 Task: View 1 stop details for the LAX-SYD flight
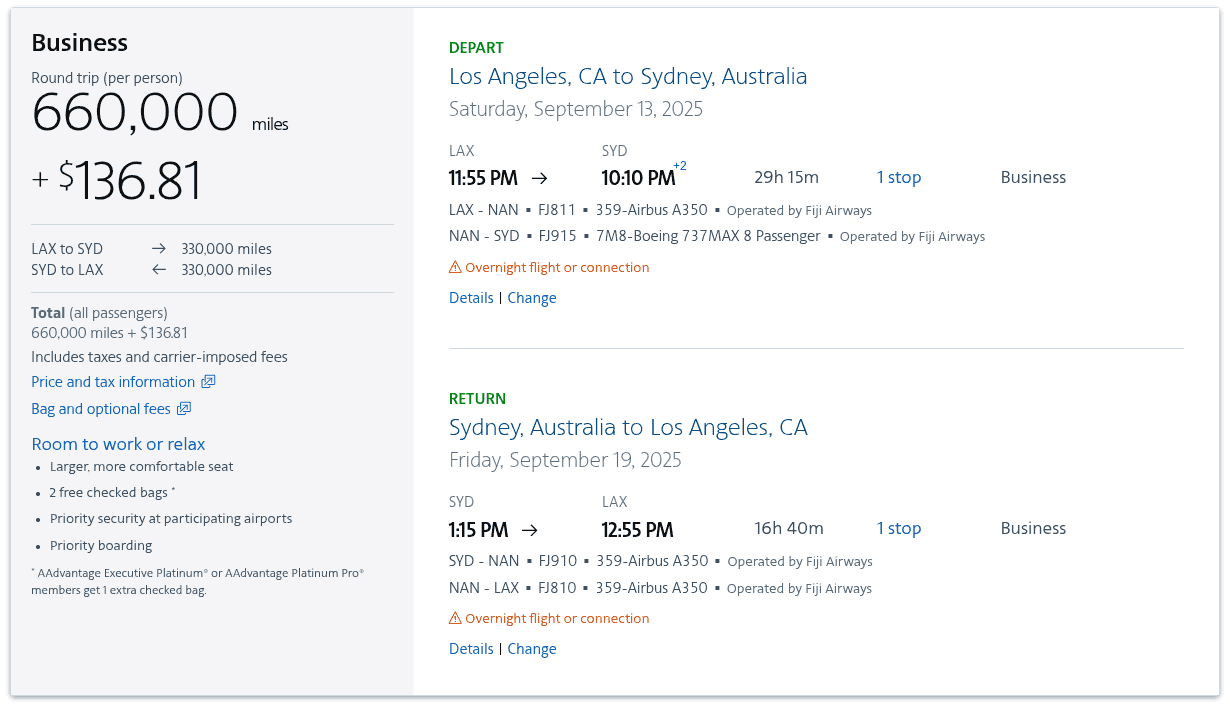[898, 177]
